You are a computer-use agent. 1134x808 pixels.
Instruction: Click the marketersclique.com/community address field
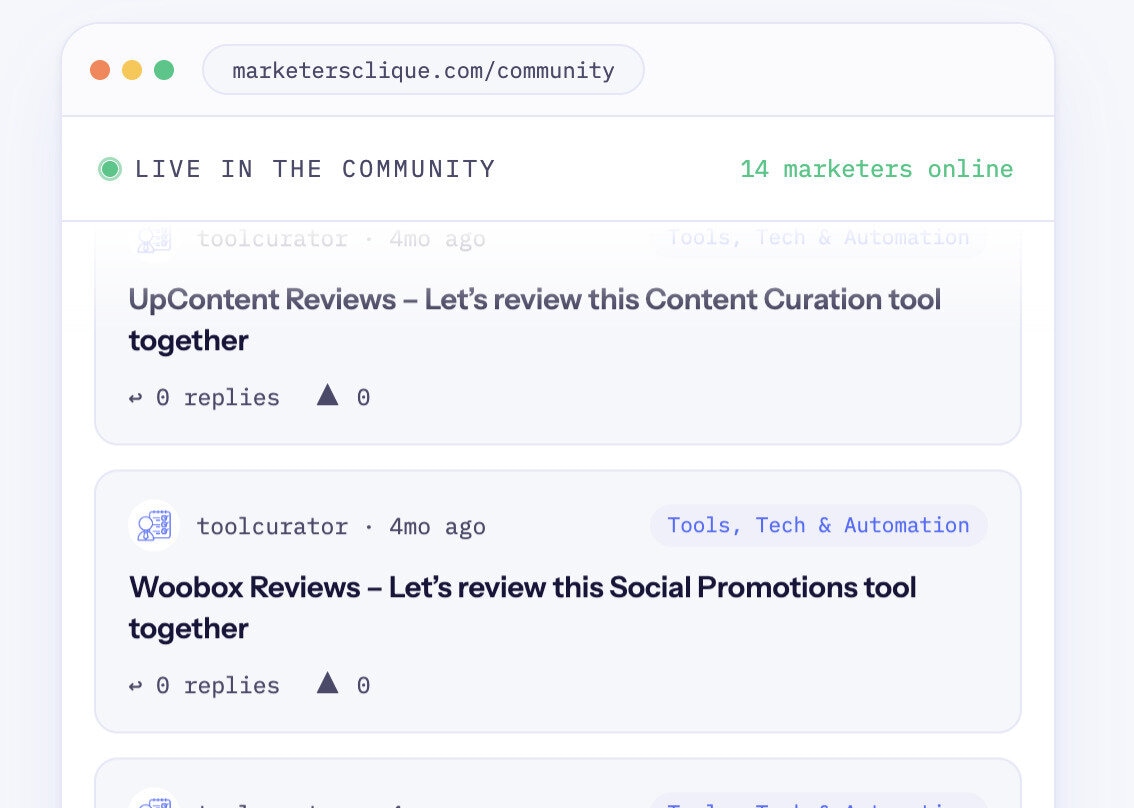coord(423,70)
